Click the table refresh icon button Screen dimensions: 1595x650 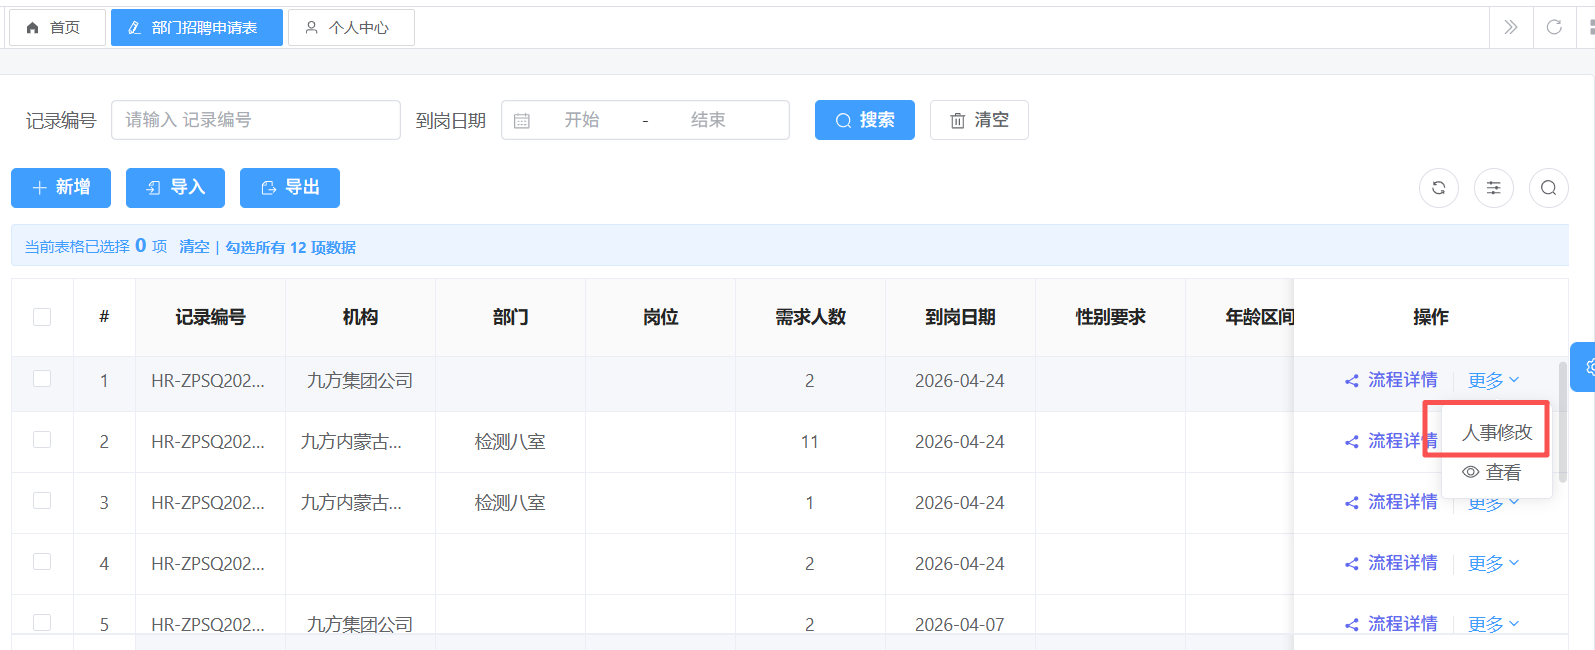[x=1438, y=188]
